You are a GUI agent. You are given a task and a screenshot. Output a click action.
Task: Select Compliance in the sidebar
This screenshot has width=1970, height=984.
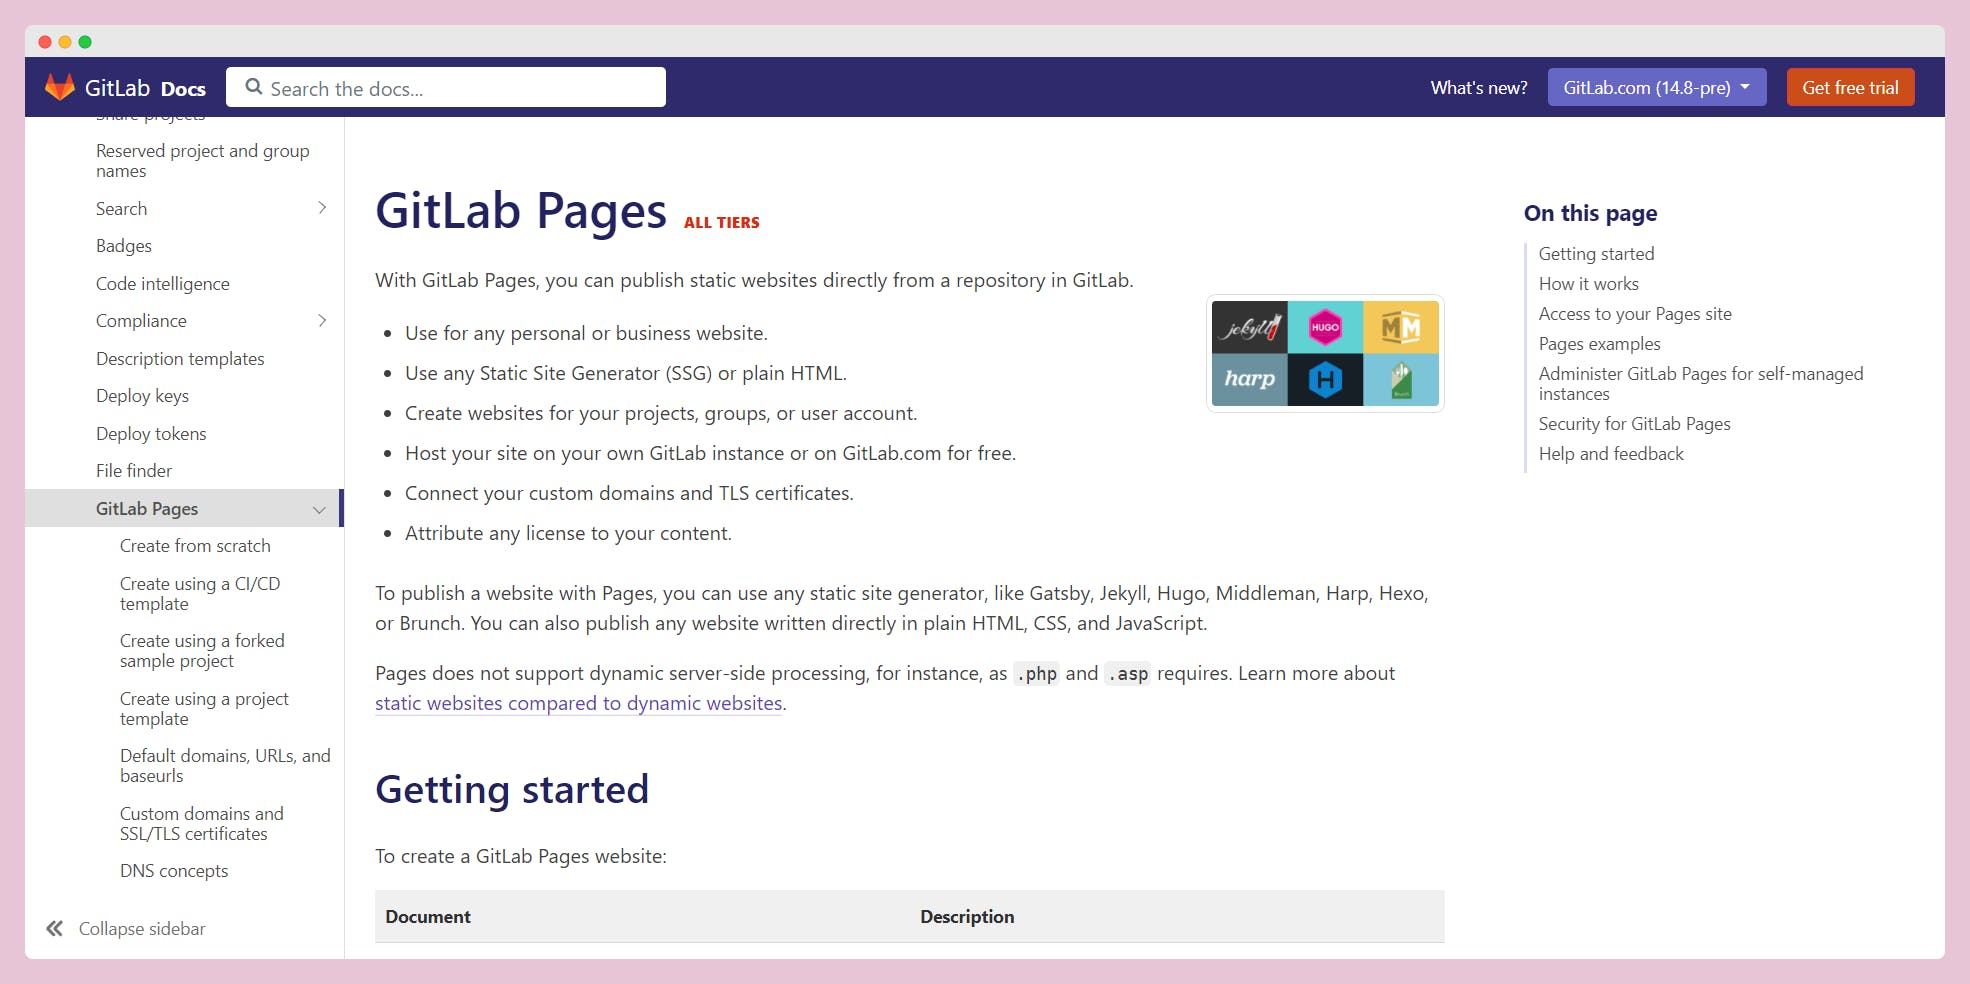point(141,321)
